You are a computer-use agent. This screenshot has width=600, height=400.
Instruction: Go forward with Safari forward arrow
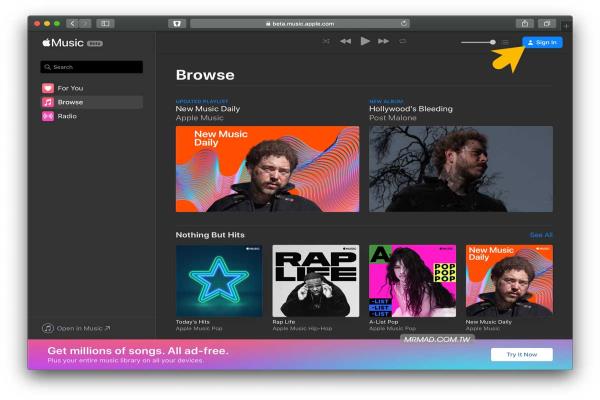pyautogui.click(x=85, y=24)
